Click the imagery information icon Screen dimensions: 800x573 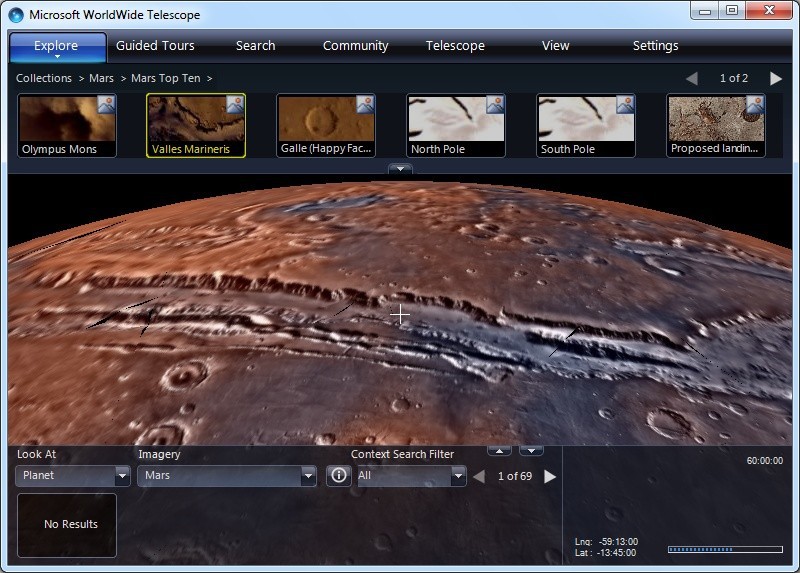[x=339, y=476]
